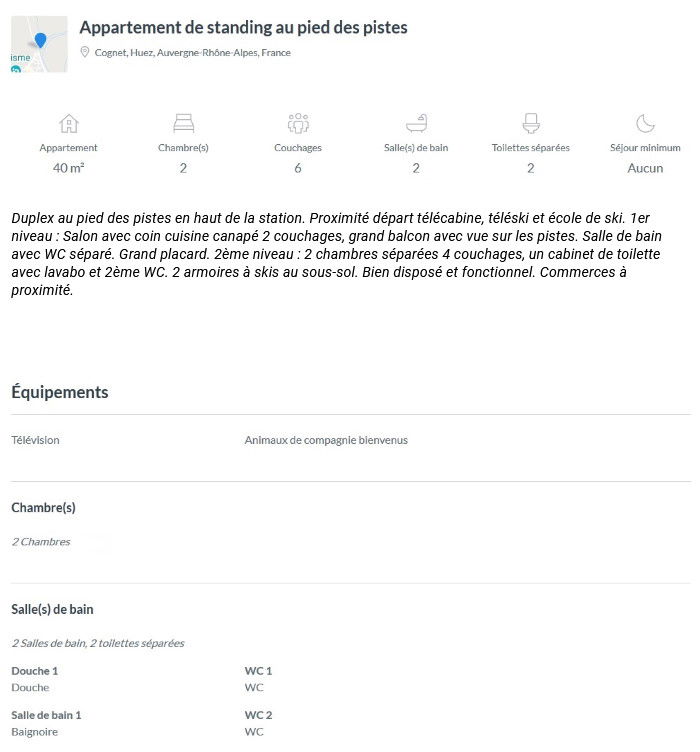The height and width of the screenshot is (752, 700).
Task: Click the bathtub icon above Salle(s) de bain
Action: pyautogui.click(x=416, y=124)
